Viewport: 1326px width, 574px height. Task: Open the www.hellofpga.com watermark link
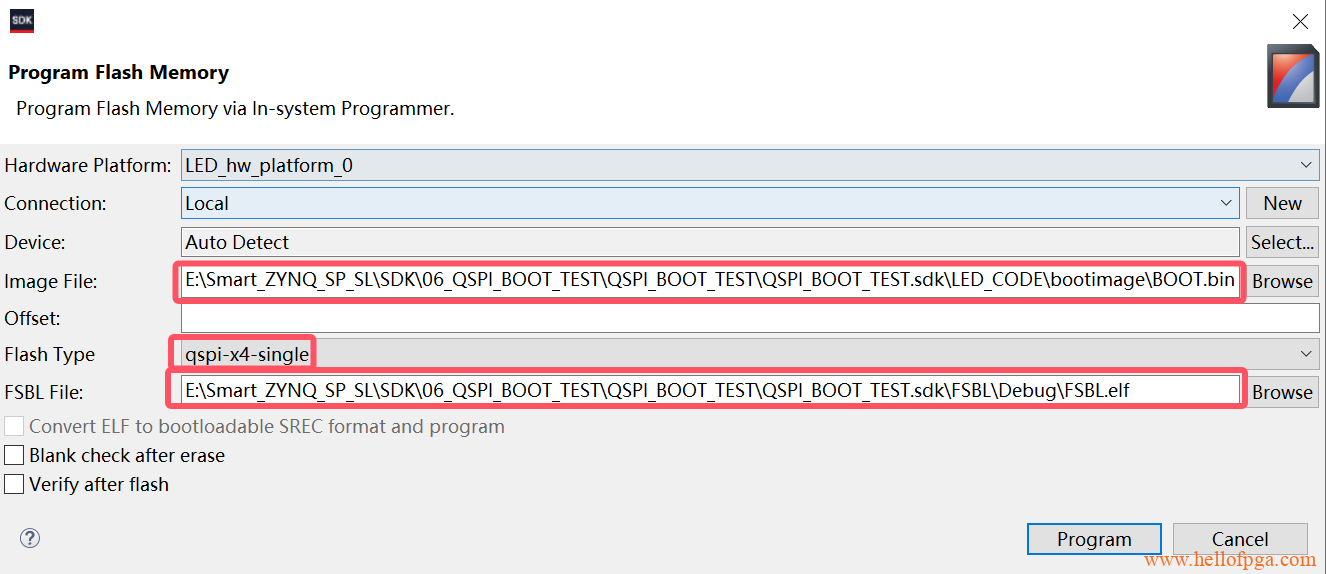1230,560
